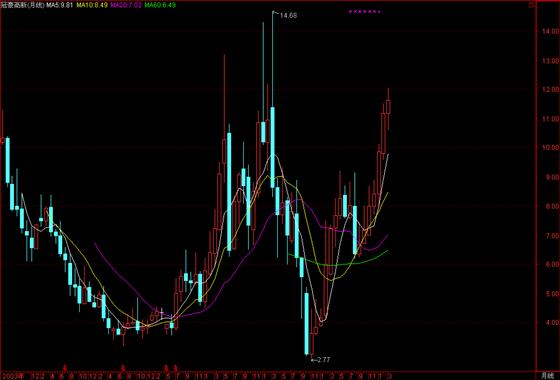The width and height of the screenshot is (560, 380).
Task: Click the 2.77 low price arrow marker
Action: point(321,360)
